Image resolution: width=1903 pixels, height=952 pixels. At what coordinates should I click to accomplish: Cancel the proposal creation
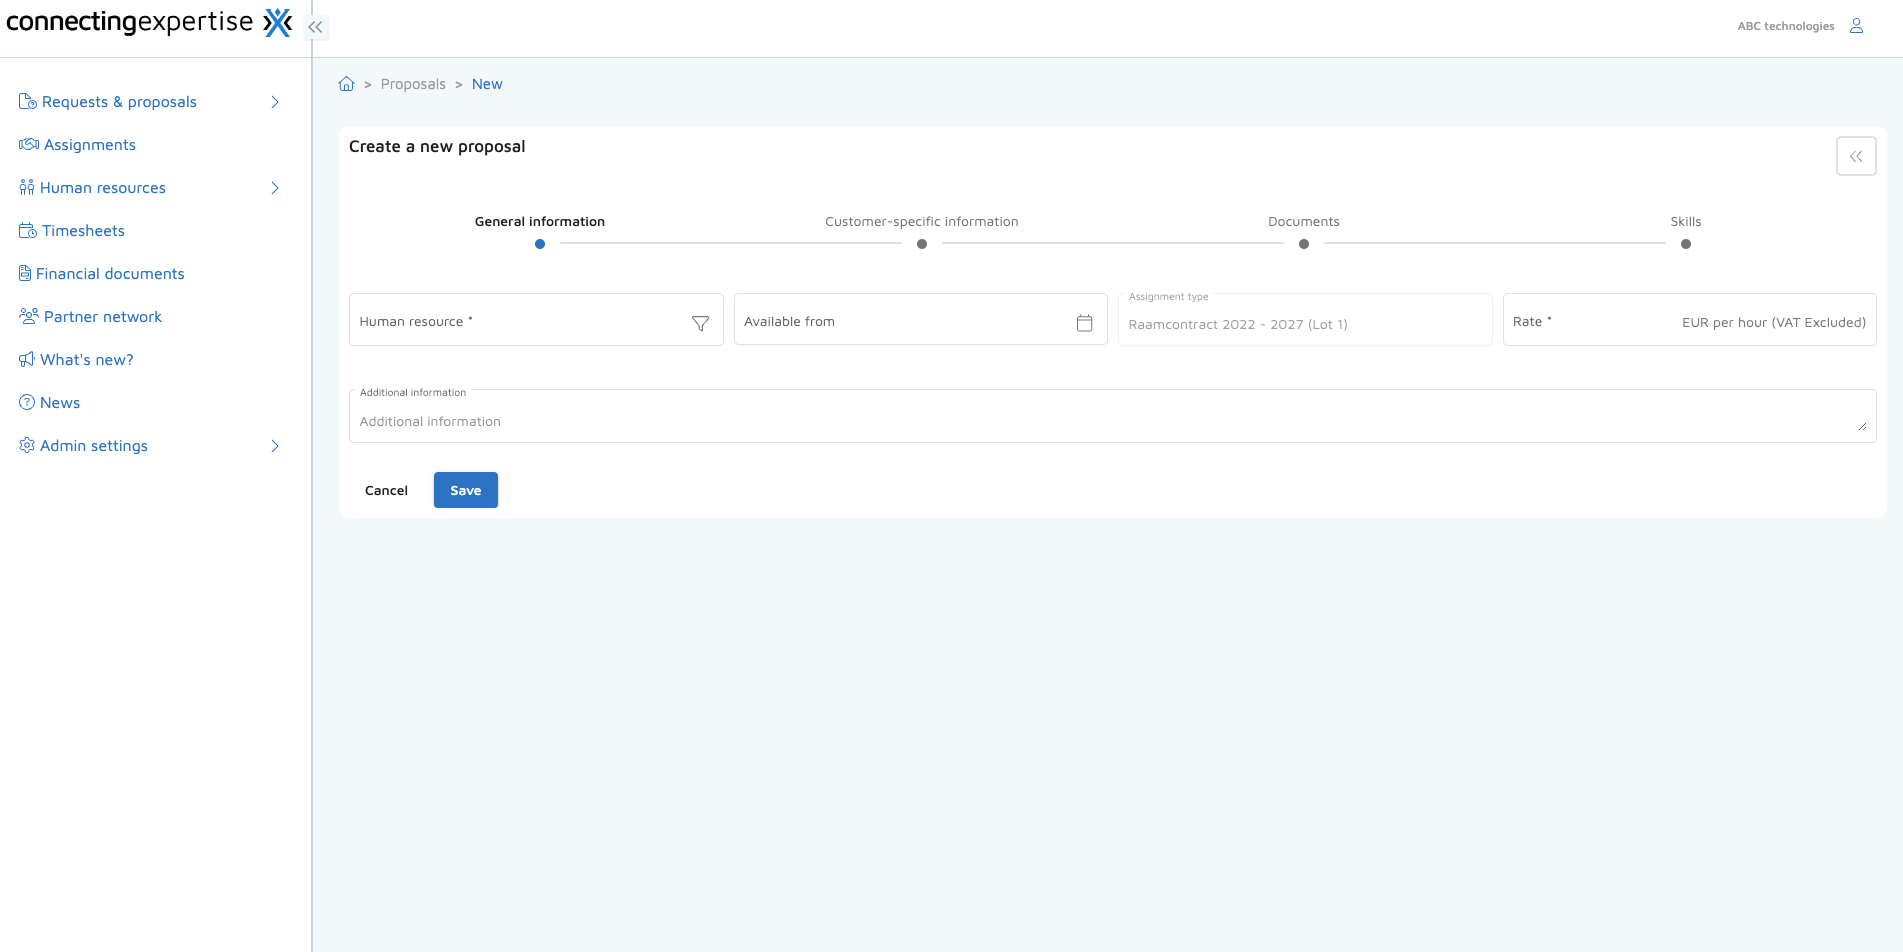coord(386,490)
